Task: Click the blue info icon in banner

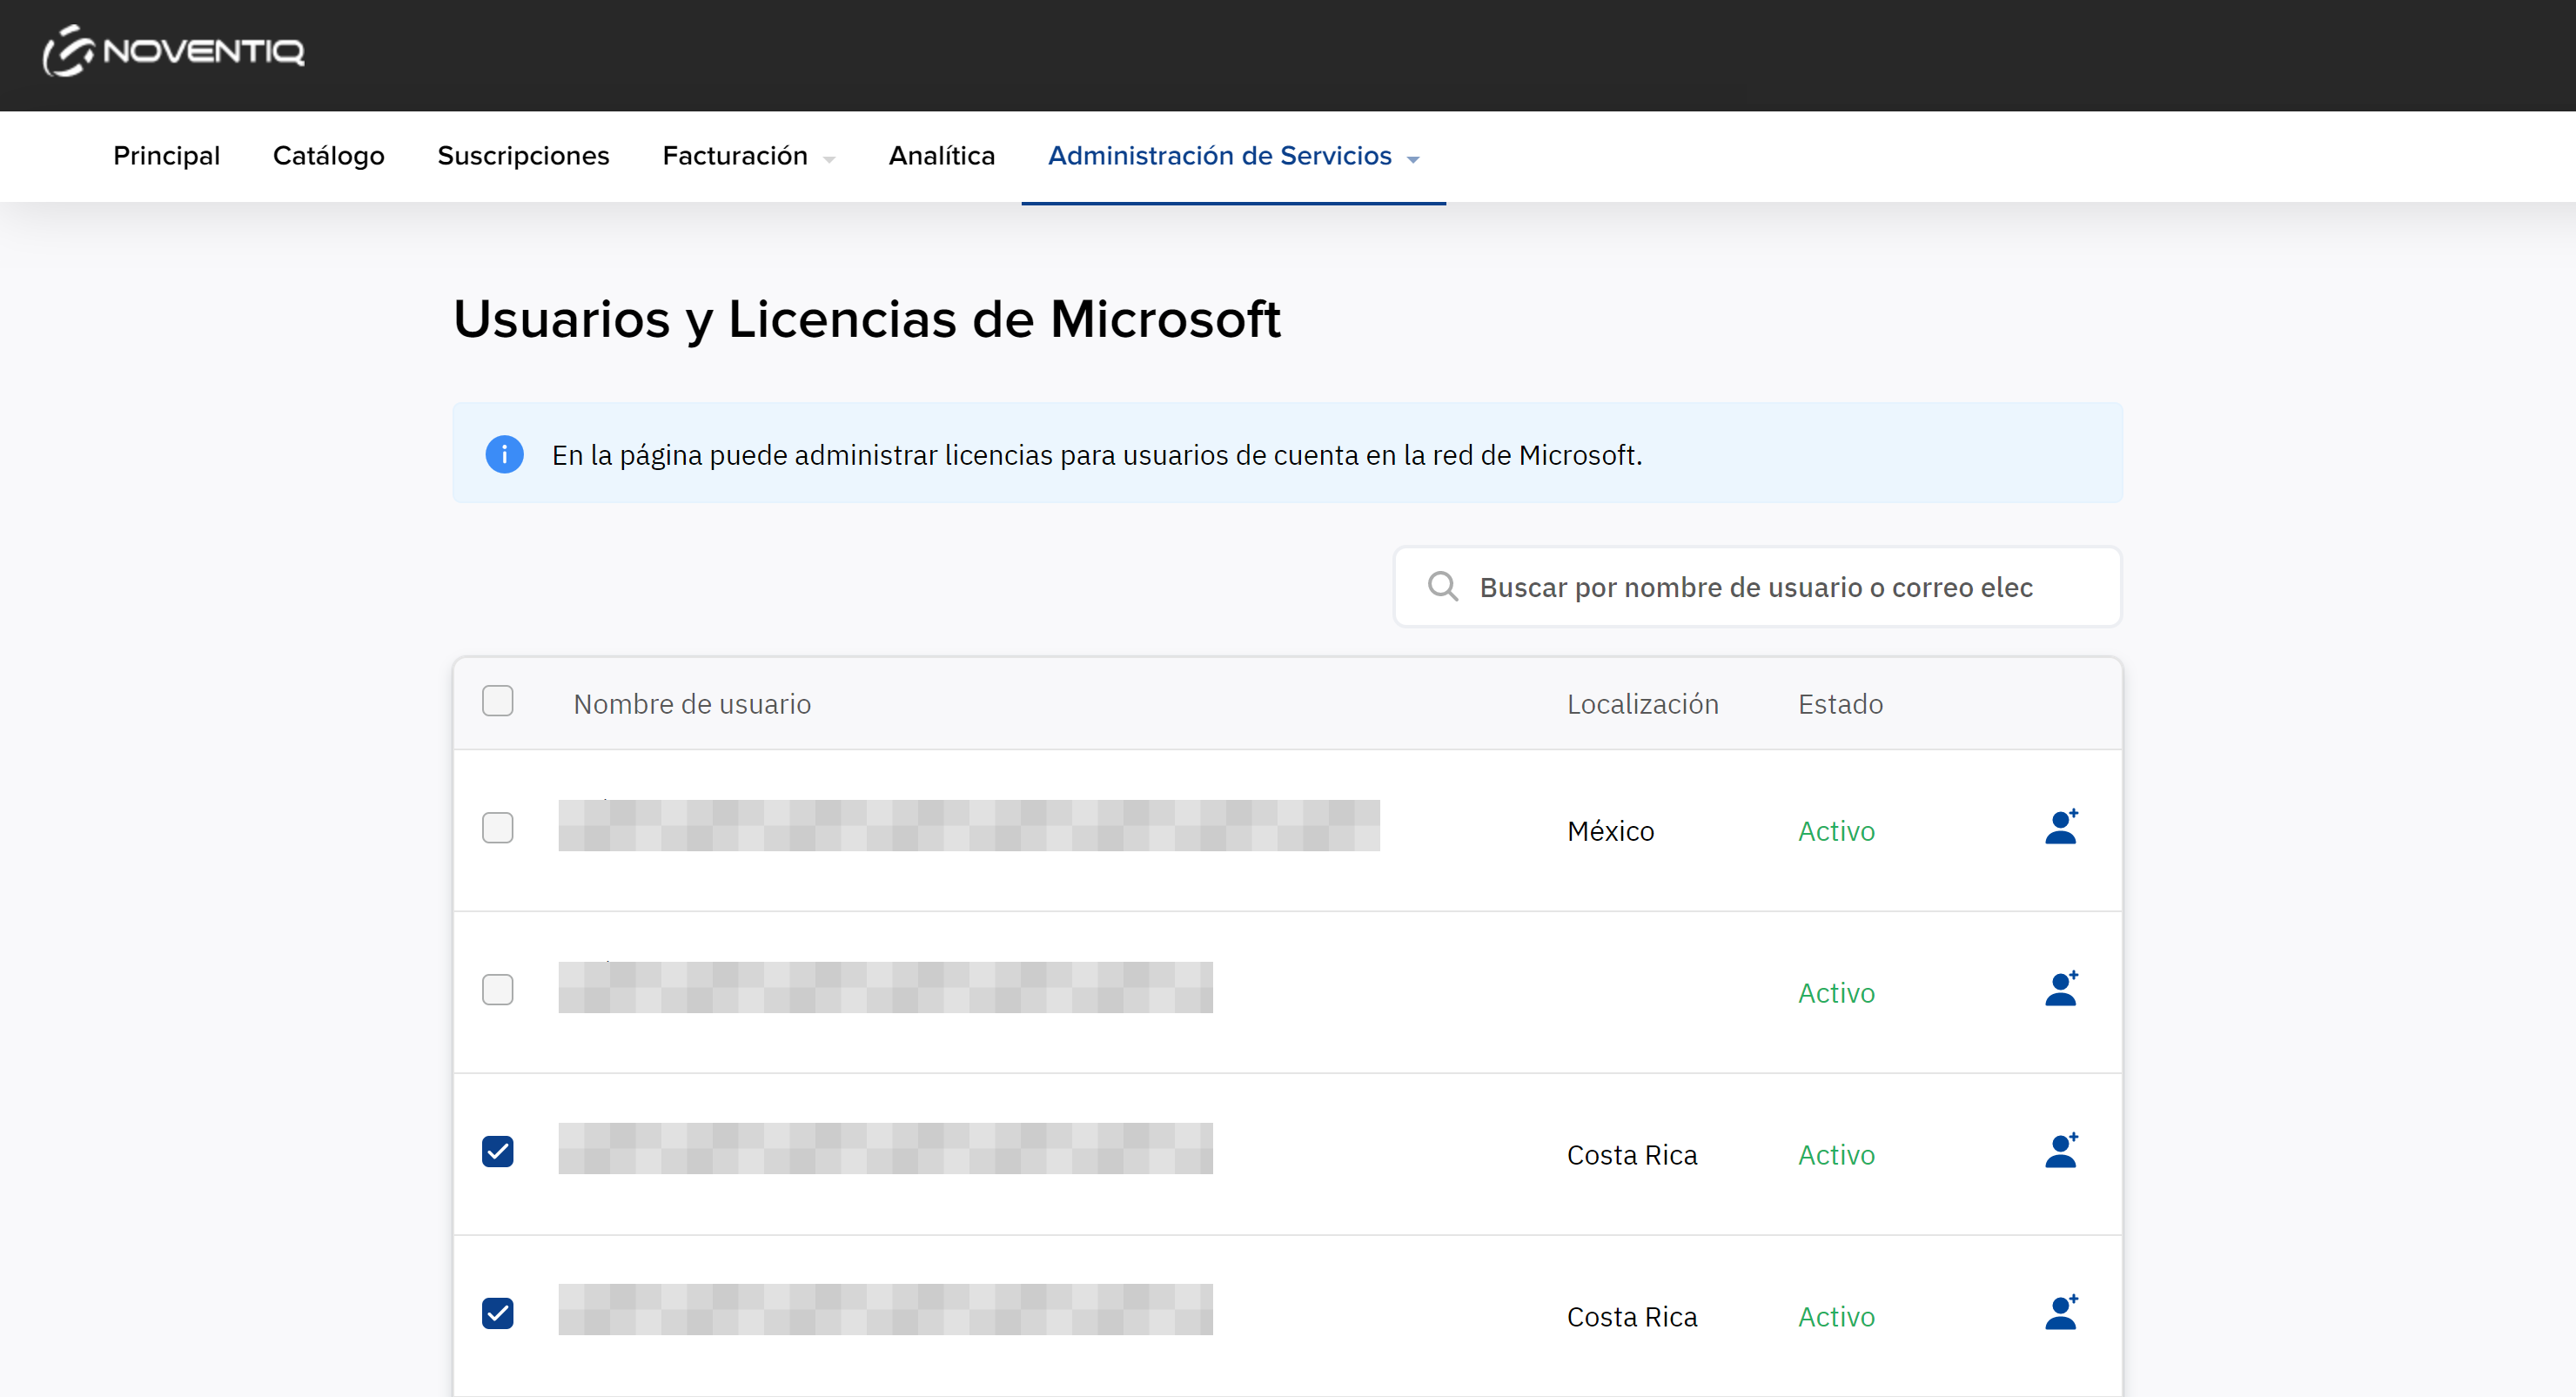Action: click(x=504, y=455)
